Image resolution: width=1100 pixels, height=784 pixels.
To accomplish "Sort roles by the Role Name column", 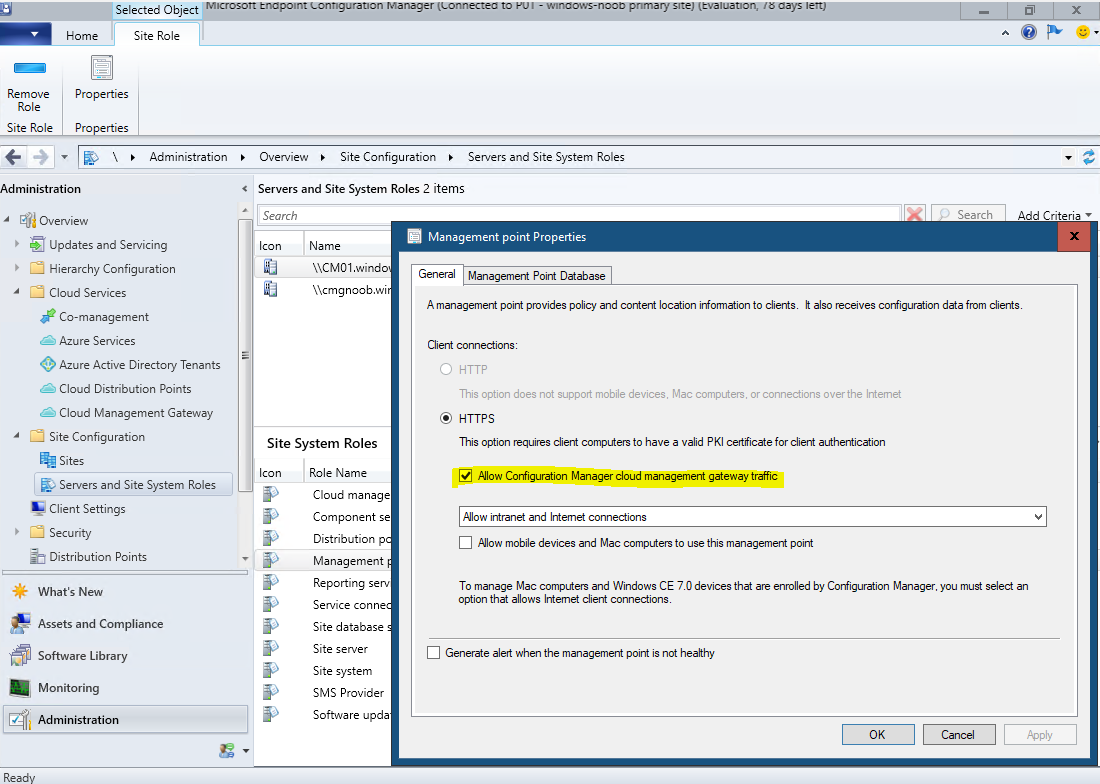I will tap(349, 473).
